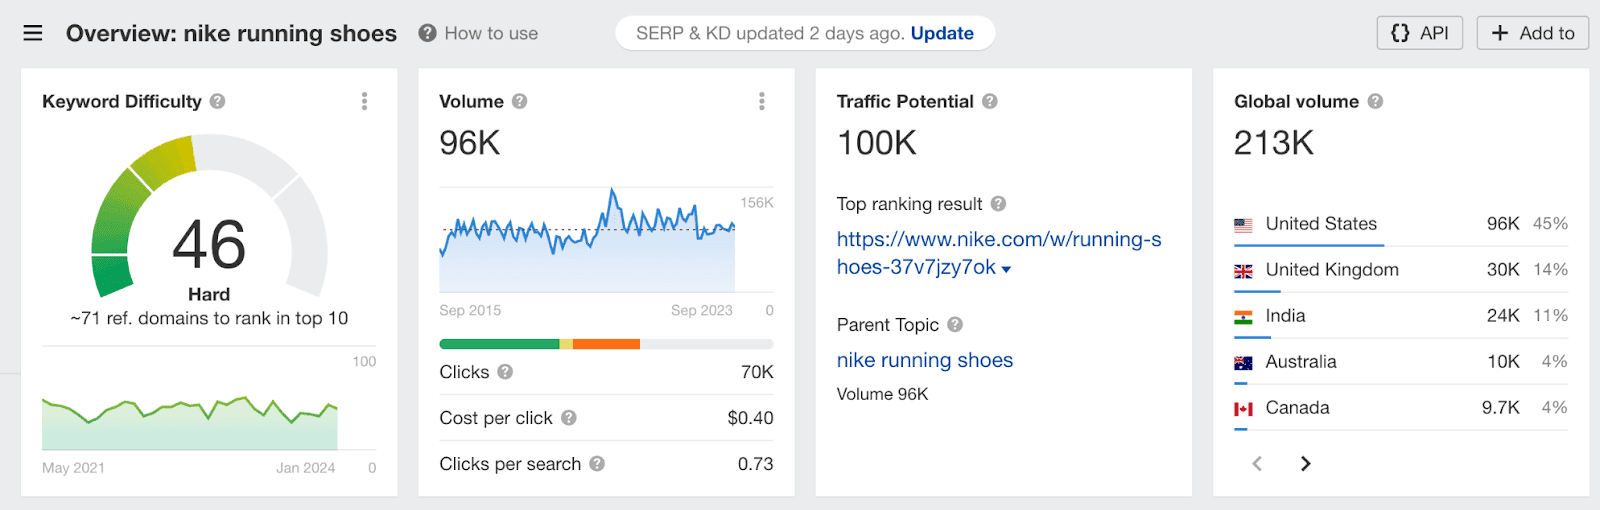Screen dimensions: 1600x510
Task: Click the Keyword Difficulty gauge score 46
Action: [x=209, y=244]
